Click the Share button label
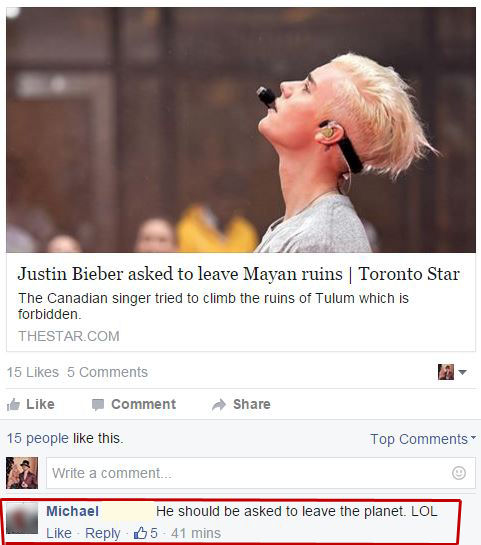481x545 pixels. (x=252, y=404)
